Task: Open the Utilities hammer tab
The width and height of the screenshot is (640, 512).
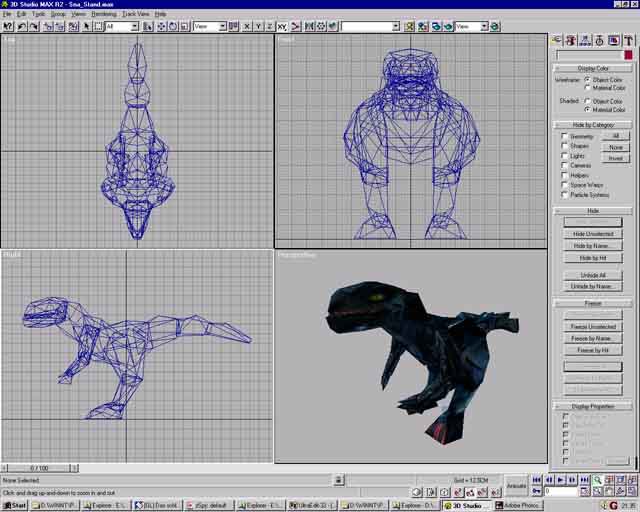Action: [627, 40]
